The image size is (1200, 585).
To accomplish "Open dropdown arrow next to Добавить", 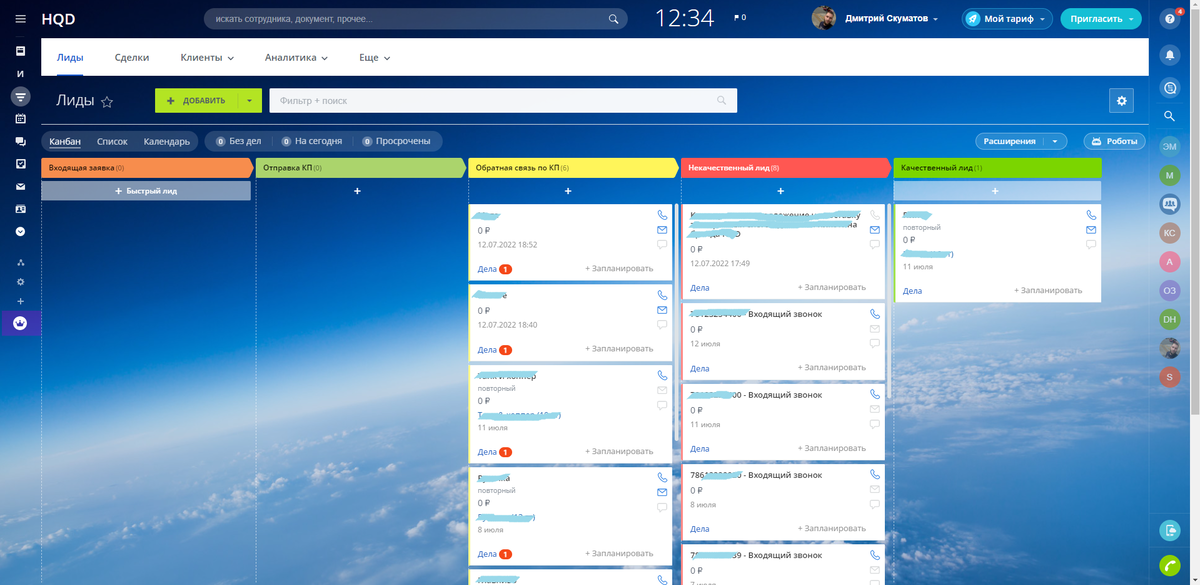I will (x=250, y=100).
